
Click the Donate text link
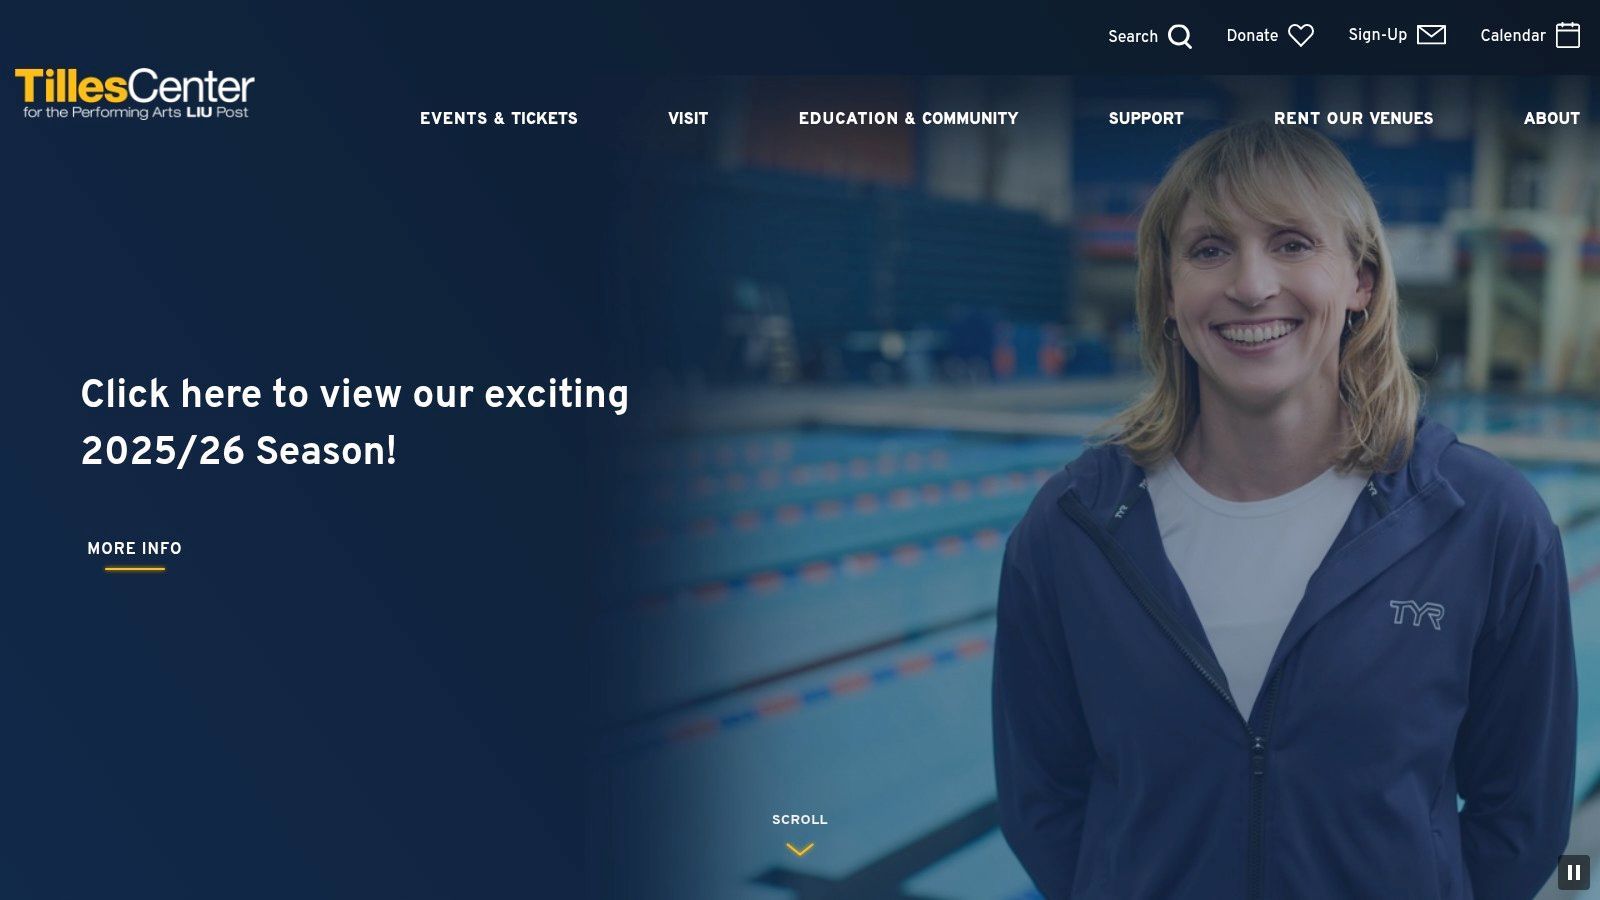1252,36
